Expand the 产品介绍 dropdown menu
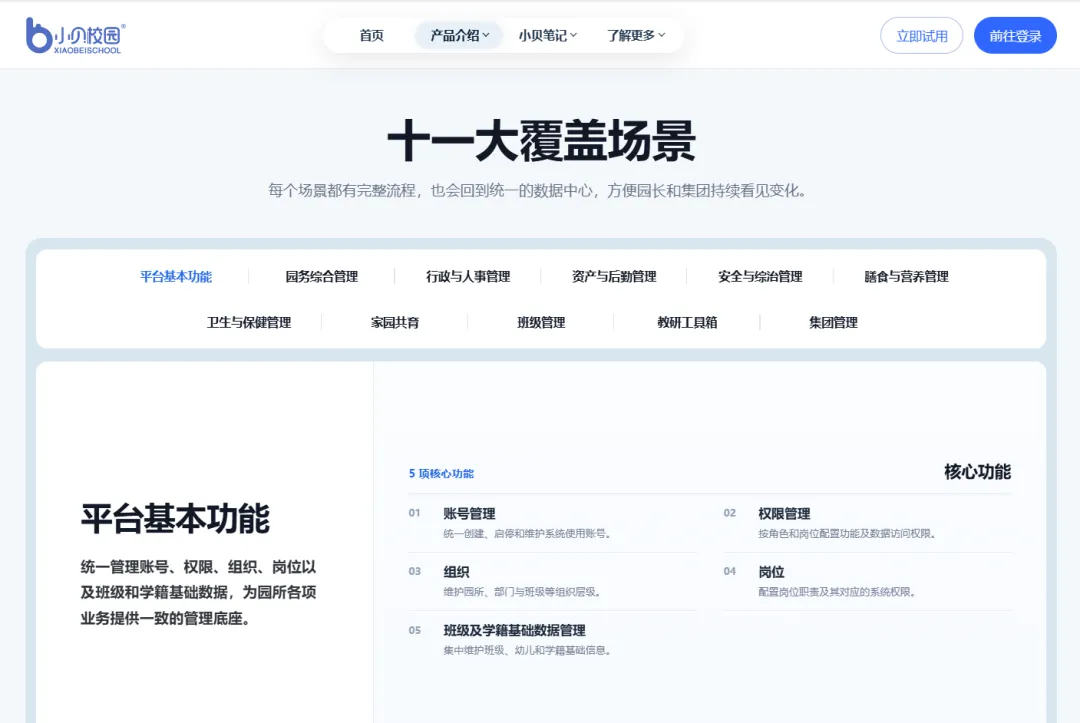The image size is (1080, 723). 459,35
